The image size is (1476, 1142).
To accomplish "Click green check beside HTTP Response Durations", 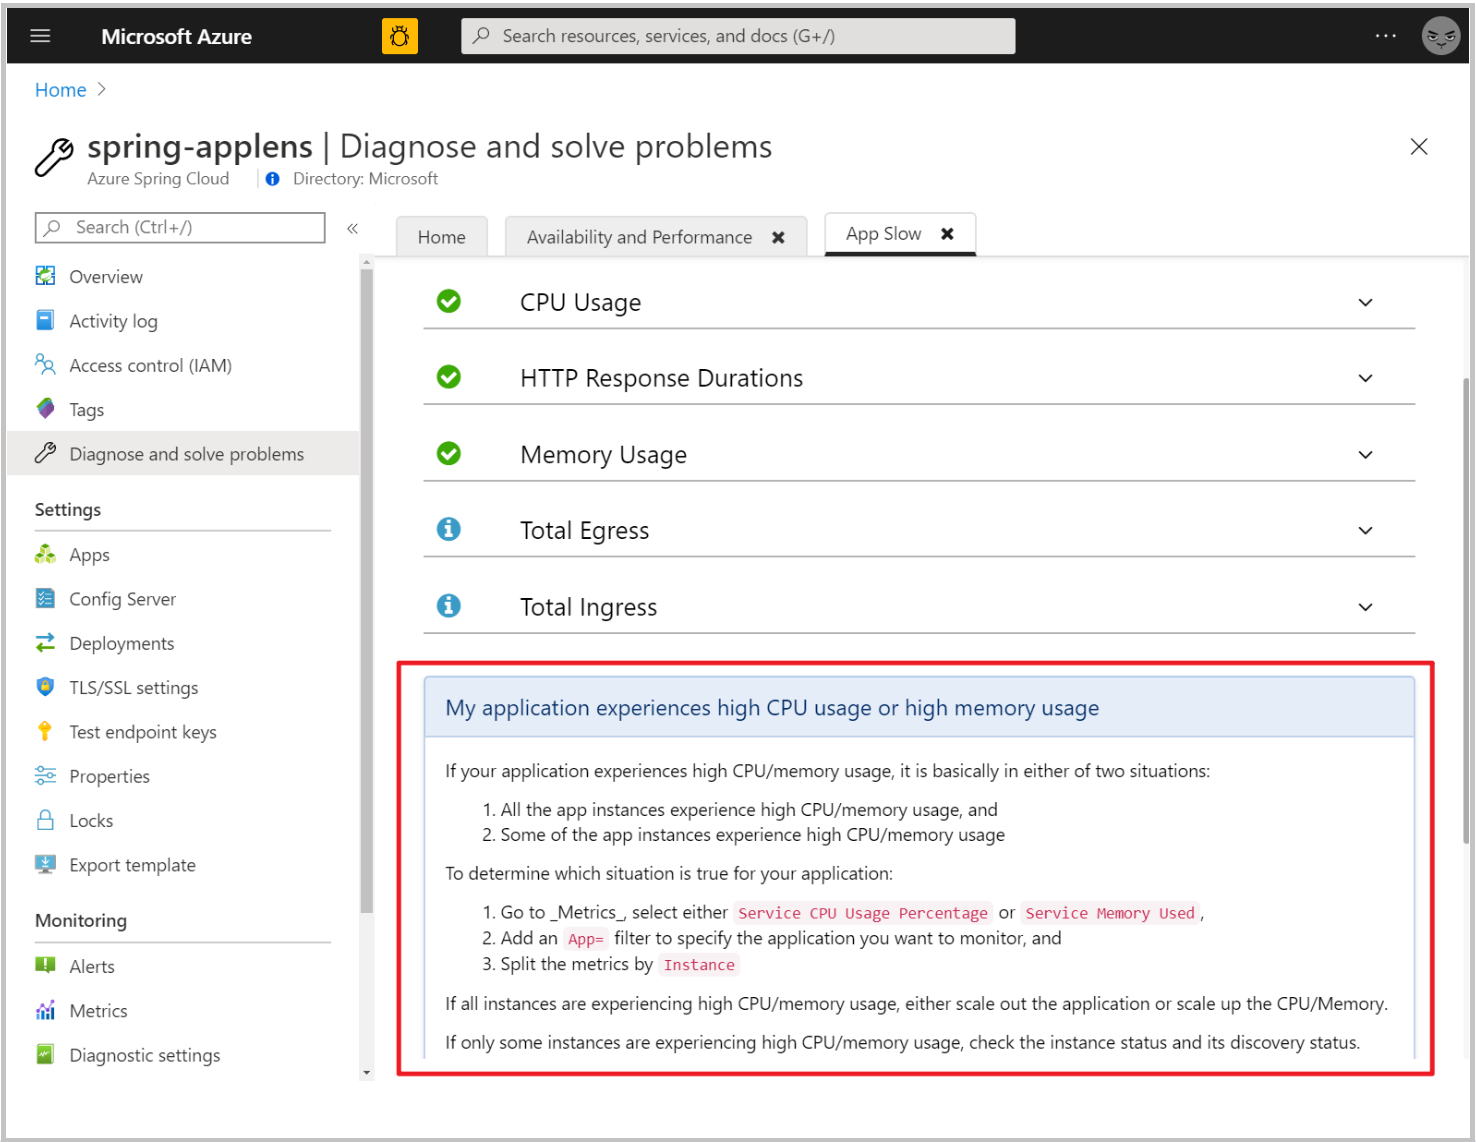I will pos(449,377).
